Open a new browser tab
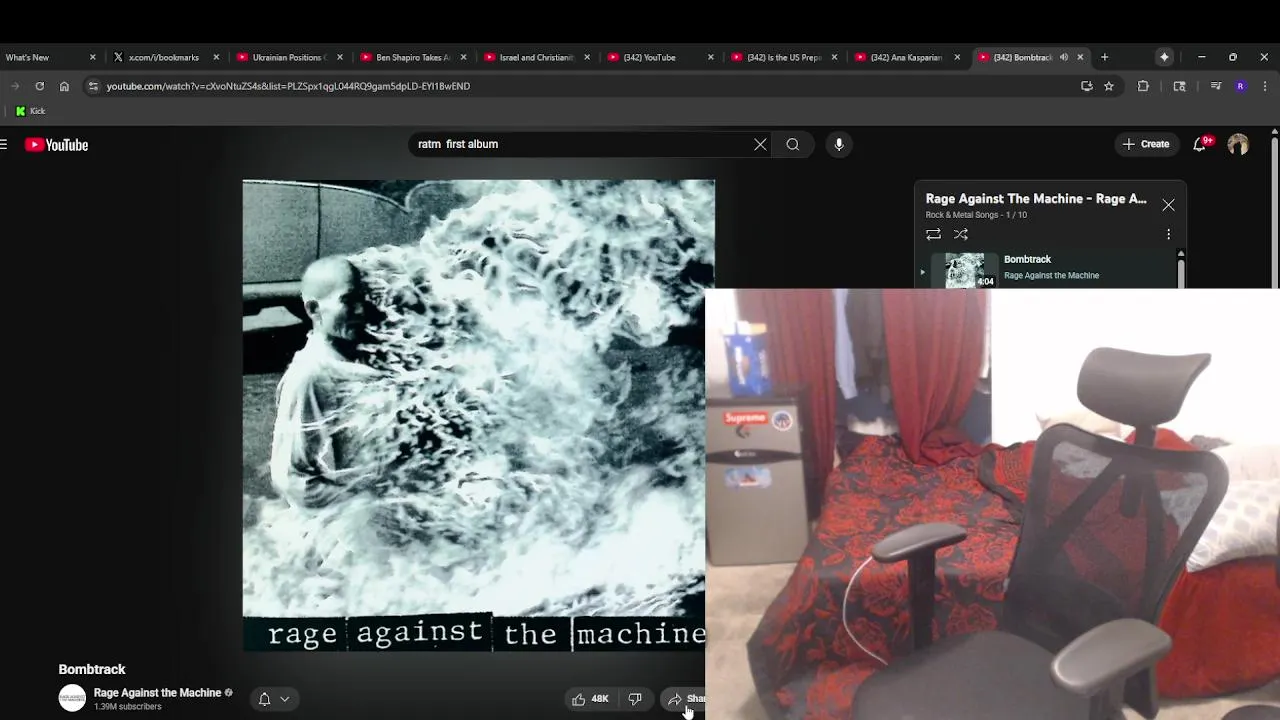This screenshot has height=720, width=1280. (x=1104, y=57)
